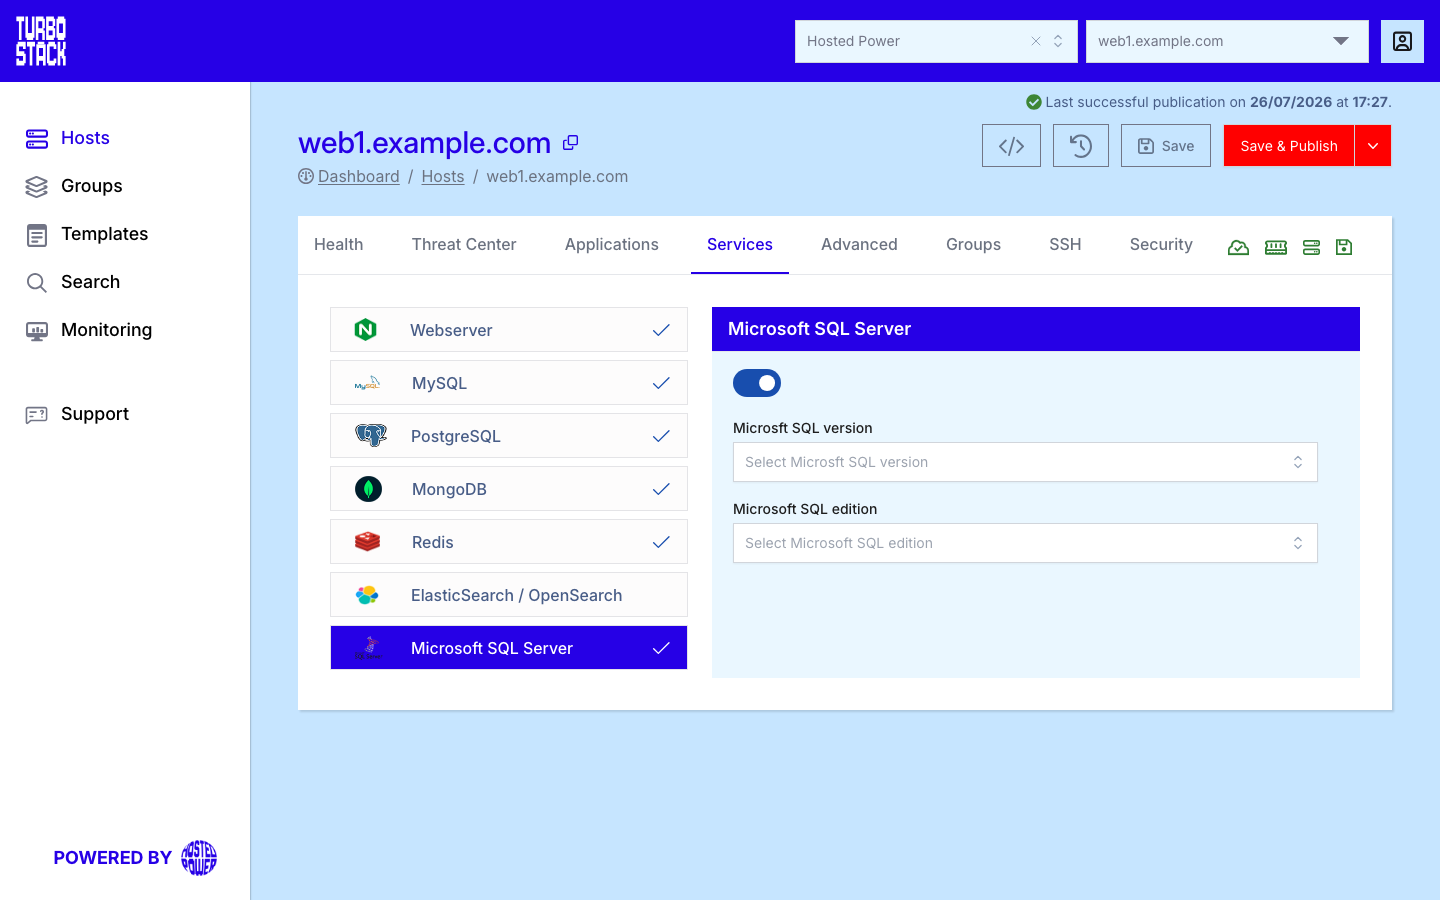Open Search in the sidebar
The width and height of the screenshot is (1440, 900).
click(73, 282)
